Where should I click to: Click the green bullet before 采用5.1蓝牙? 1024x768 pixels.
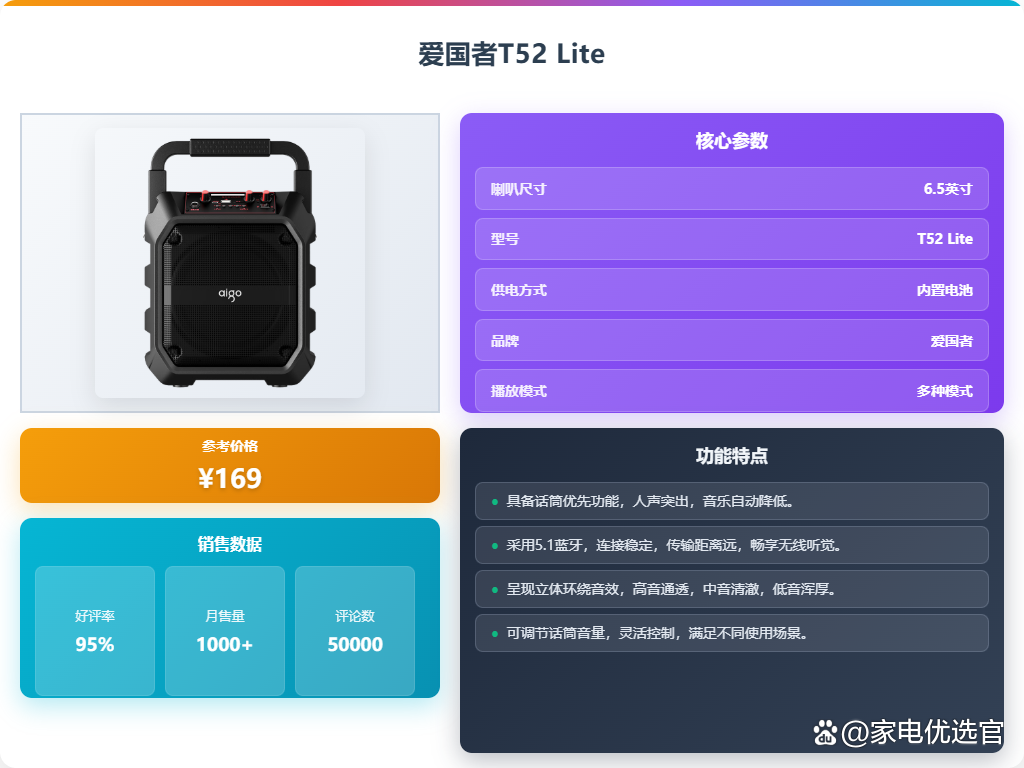(x=494, y=545)
